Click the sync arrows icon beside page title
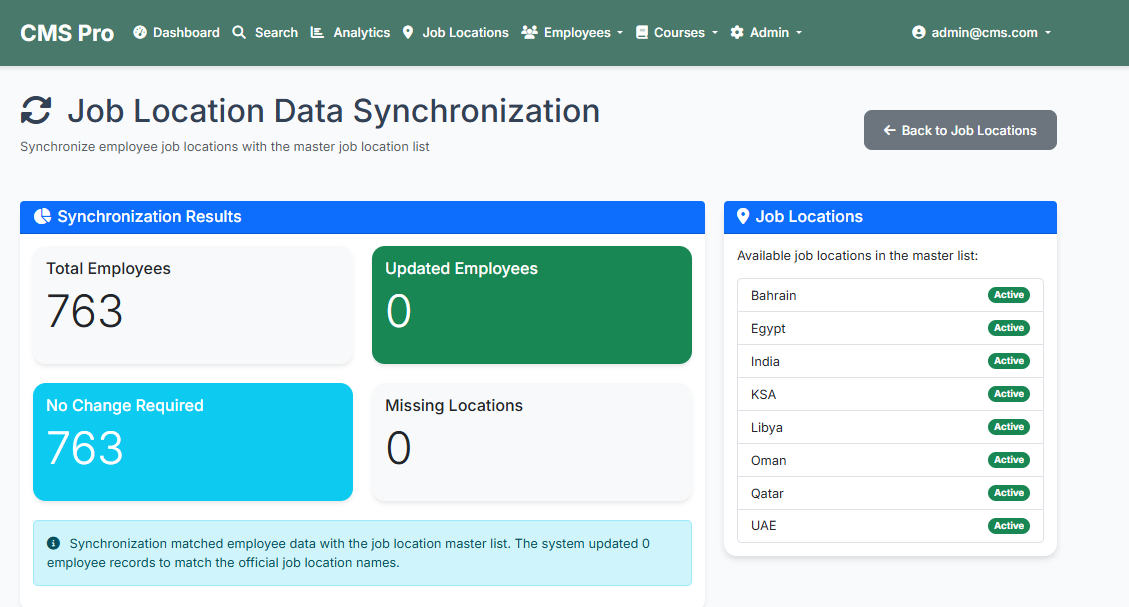The image size is (1129, 607). pyautogui.click(x=36, y=111)
